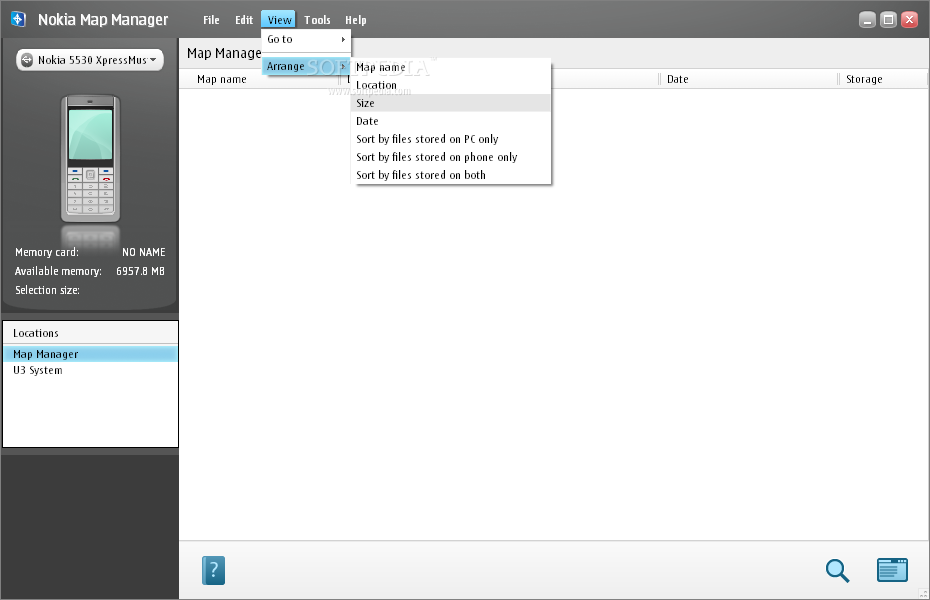The image size is (930, 600).
Task: Expand the Go to submenu
Action: [306, 39]
